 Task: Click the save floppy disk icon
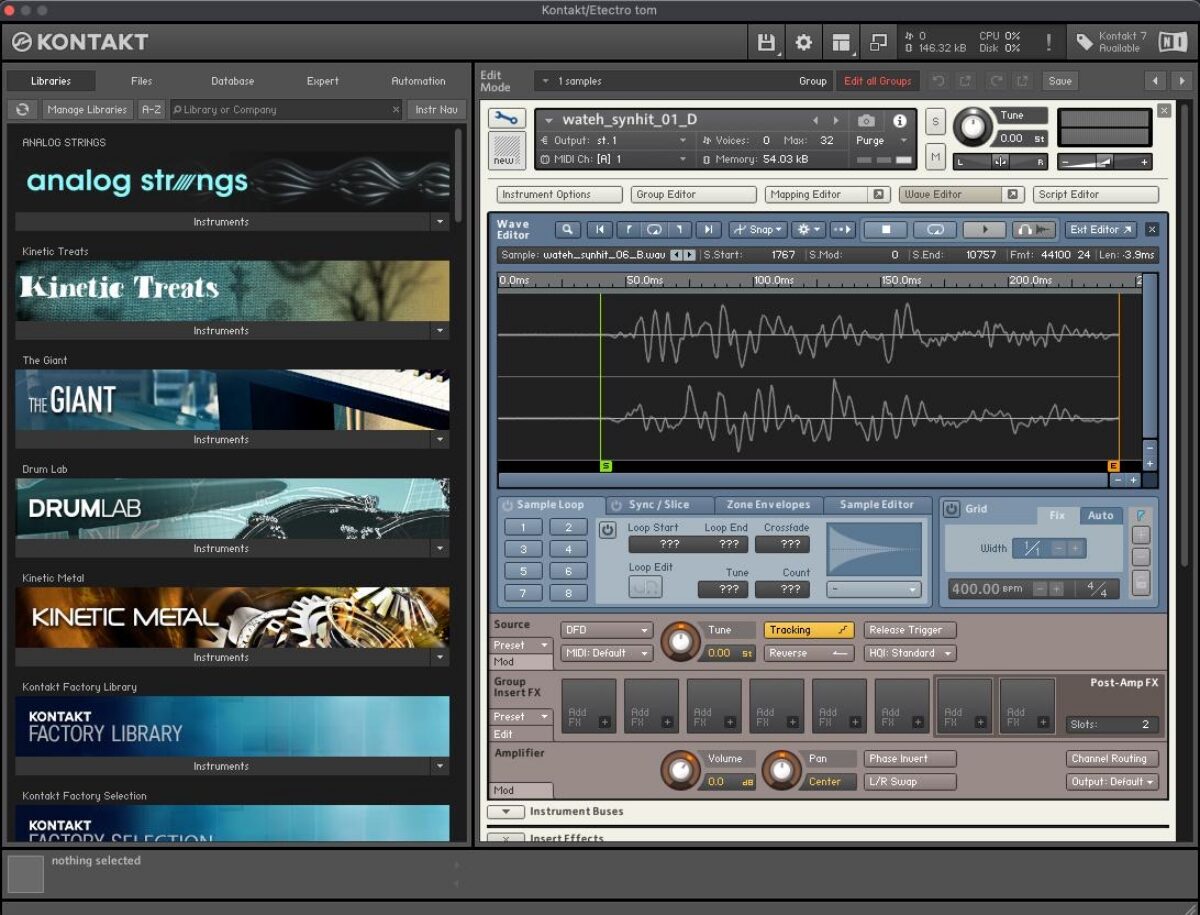[766, 42]
